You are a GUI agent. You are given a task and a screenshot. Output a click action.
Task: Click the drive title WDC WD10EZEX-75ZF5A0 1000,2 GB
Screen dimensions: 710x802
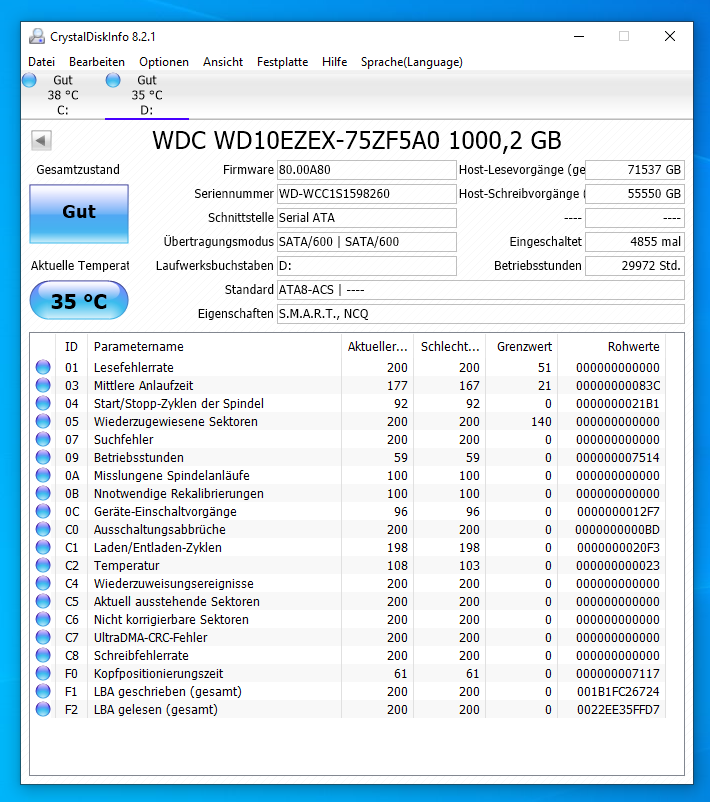[357, 141]
